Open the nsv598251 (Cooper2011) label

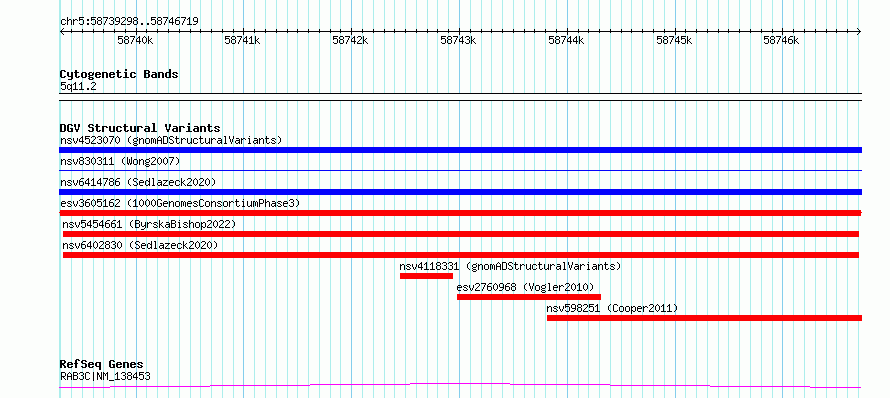click(612, 308)
